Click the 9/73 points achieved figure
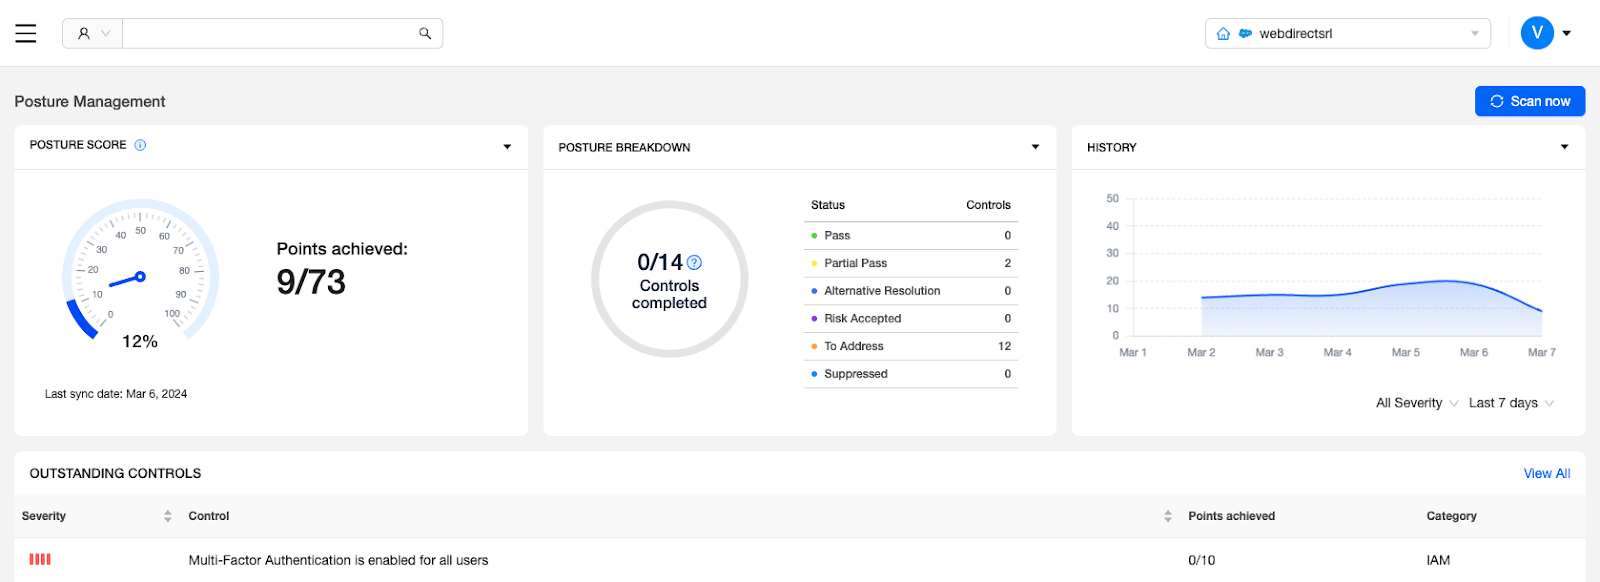This screenshot has height=582, width=1600. 311,282
